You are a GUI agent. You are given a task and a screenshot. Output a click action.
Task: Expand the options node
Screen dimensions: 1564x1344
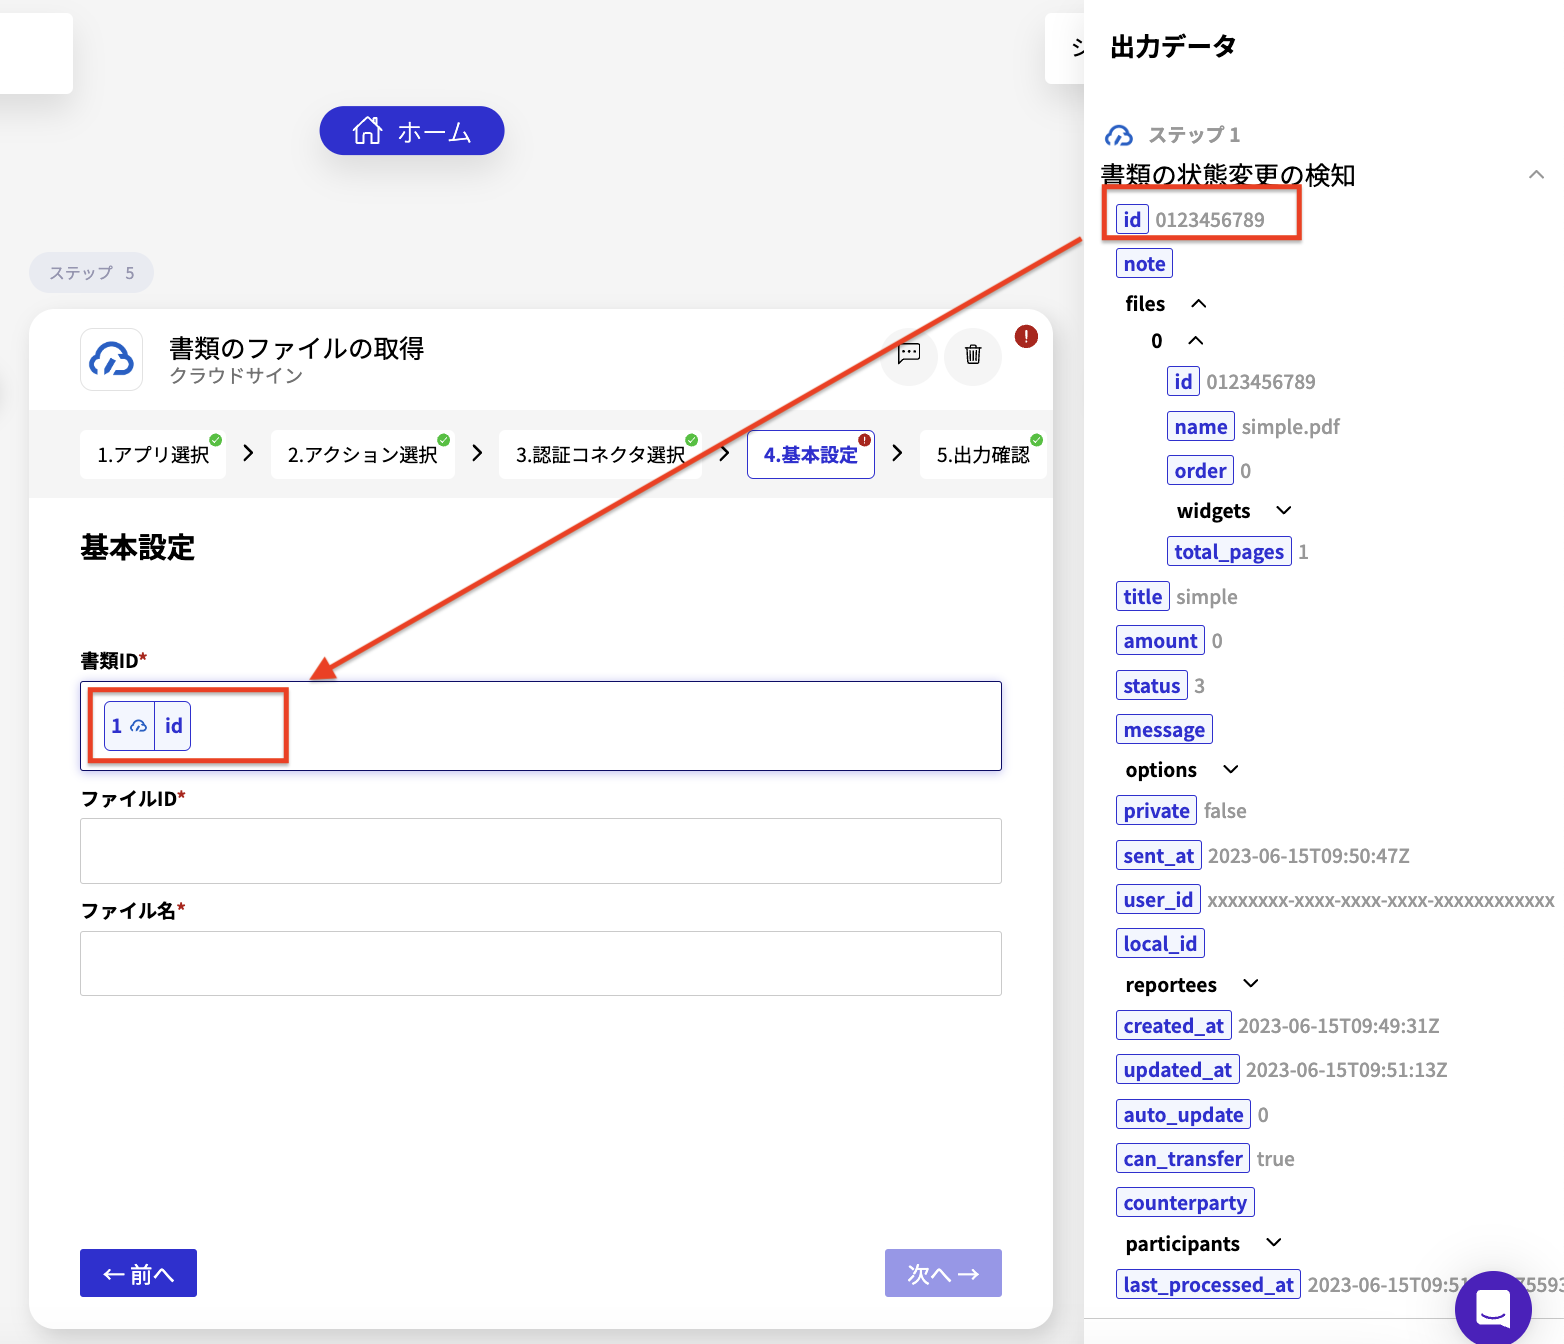(x=1231, y=770)
